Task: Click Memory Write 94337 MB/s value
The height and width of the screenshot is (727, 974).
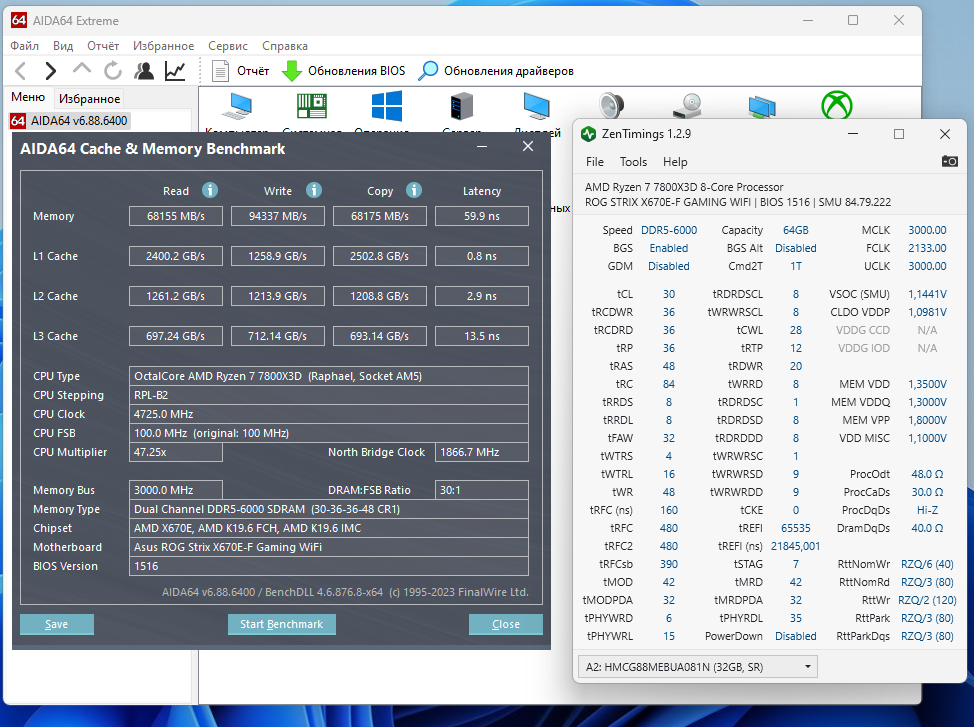Action: (278, 216)
